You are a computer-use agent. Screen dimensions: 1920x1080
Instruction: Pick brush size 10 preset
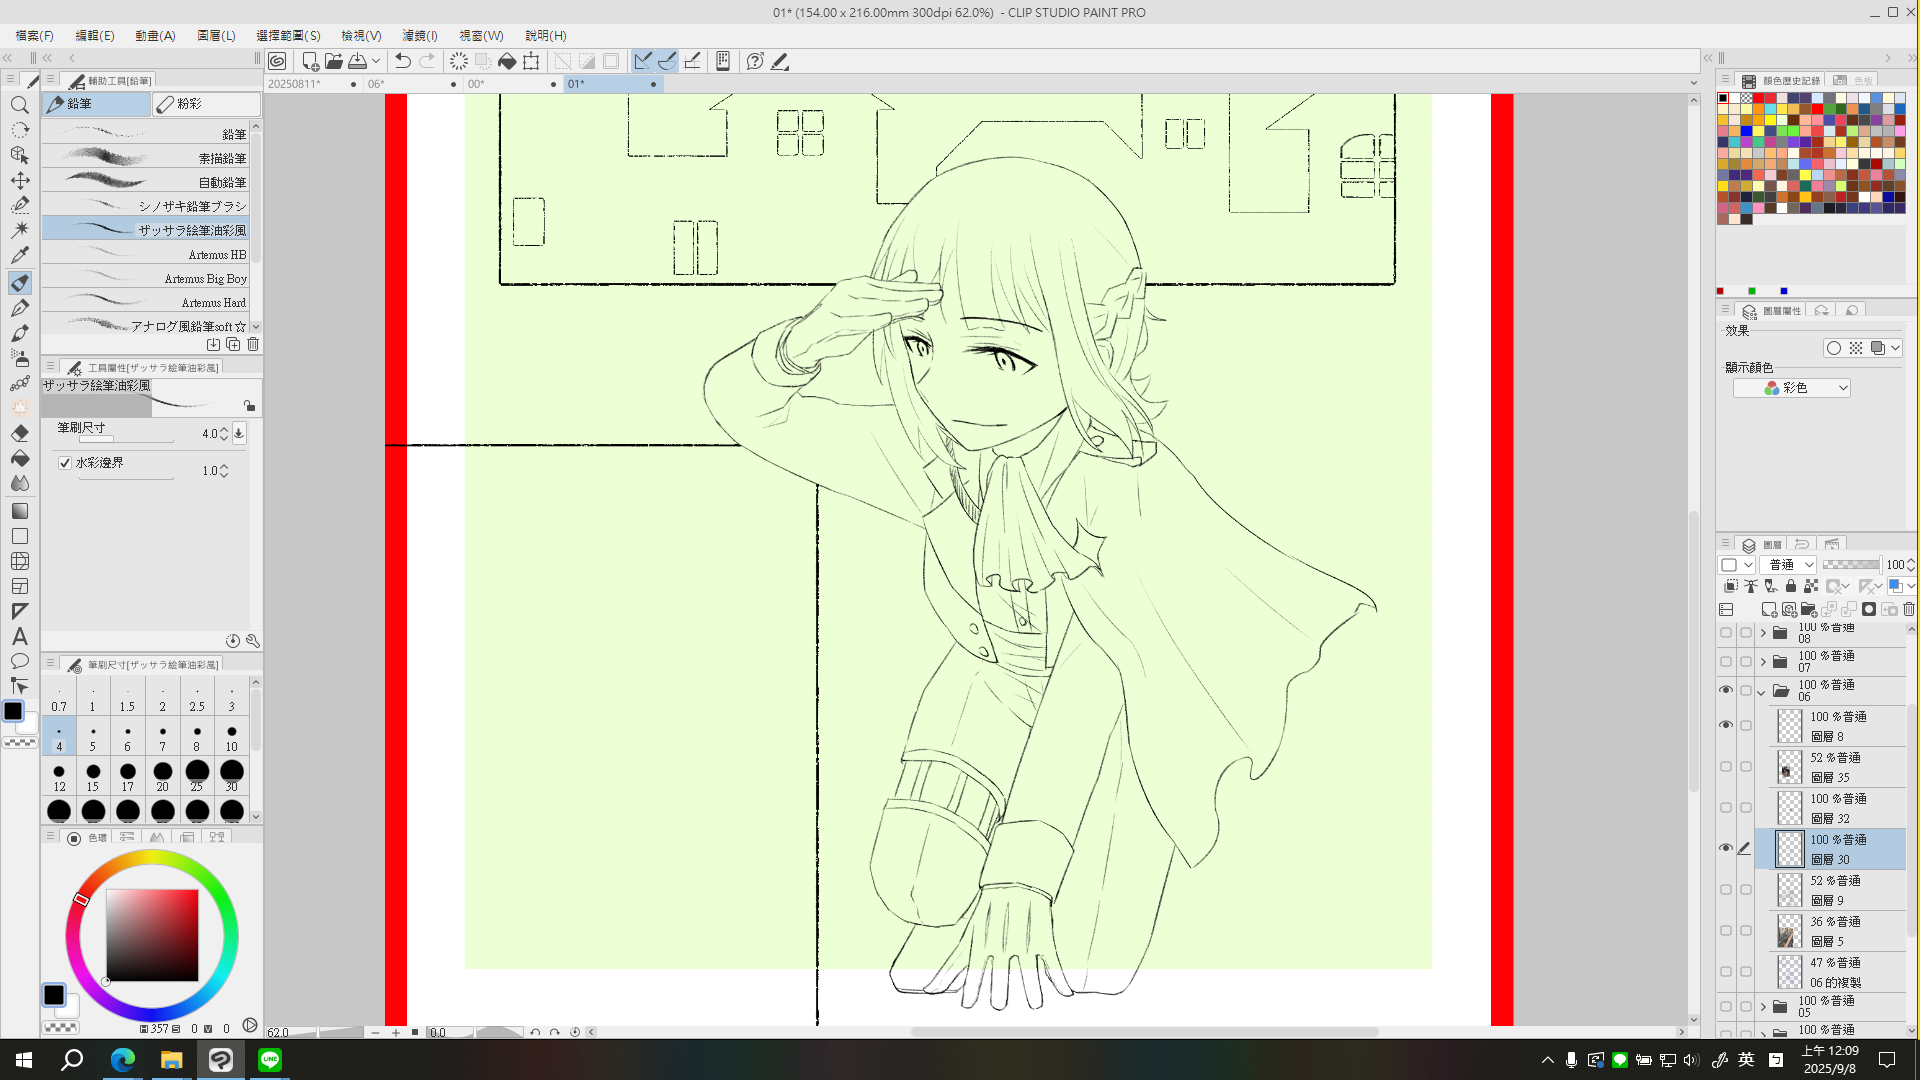click(232, 738)
